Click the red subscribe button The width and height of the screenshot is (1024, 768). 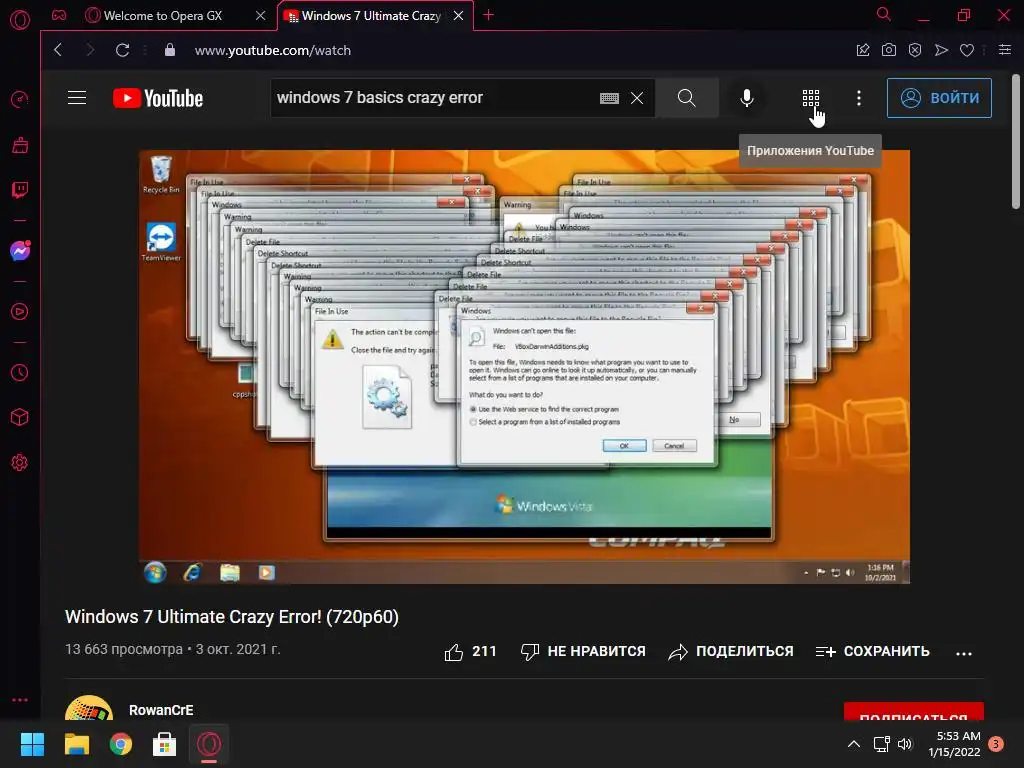pyautogui.click(x=914, y=711)
